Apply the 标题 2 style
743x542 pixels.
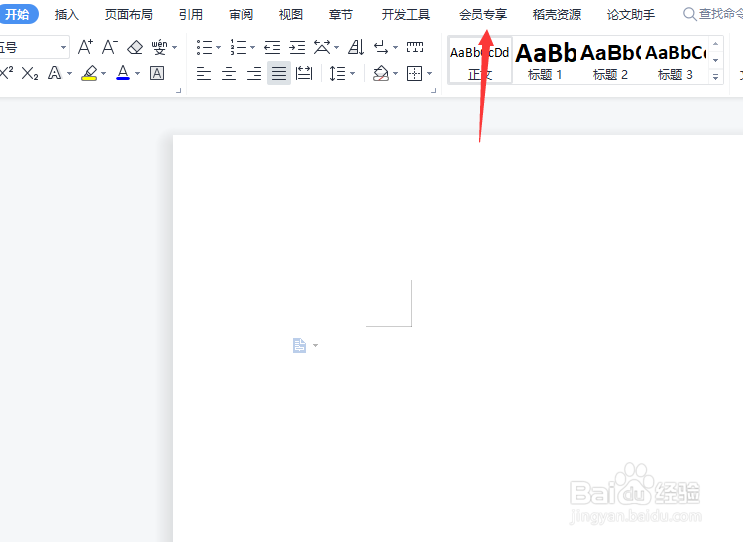point(610,61)
